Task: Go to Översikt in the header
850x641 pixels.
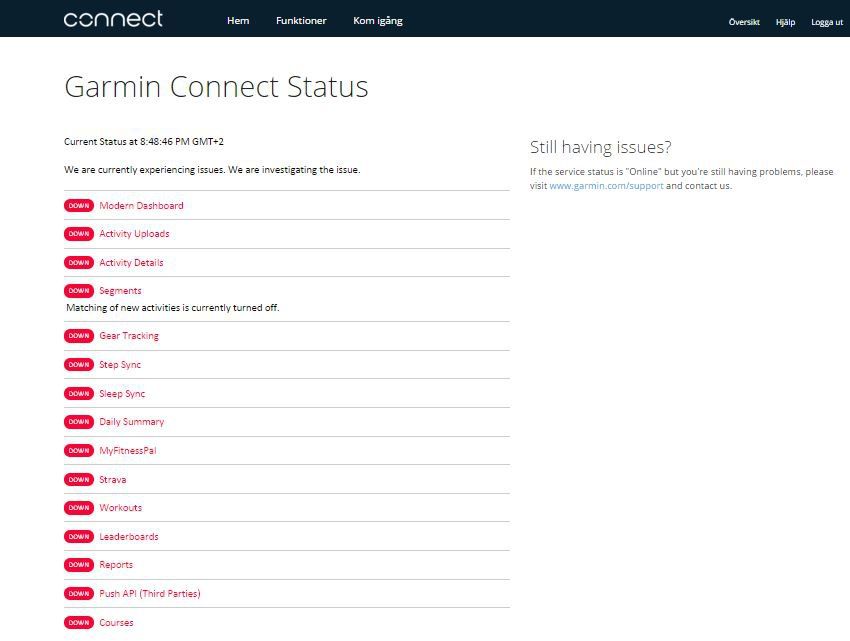Action: click(744, 22)
